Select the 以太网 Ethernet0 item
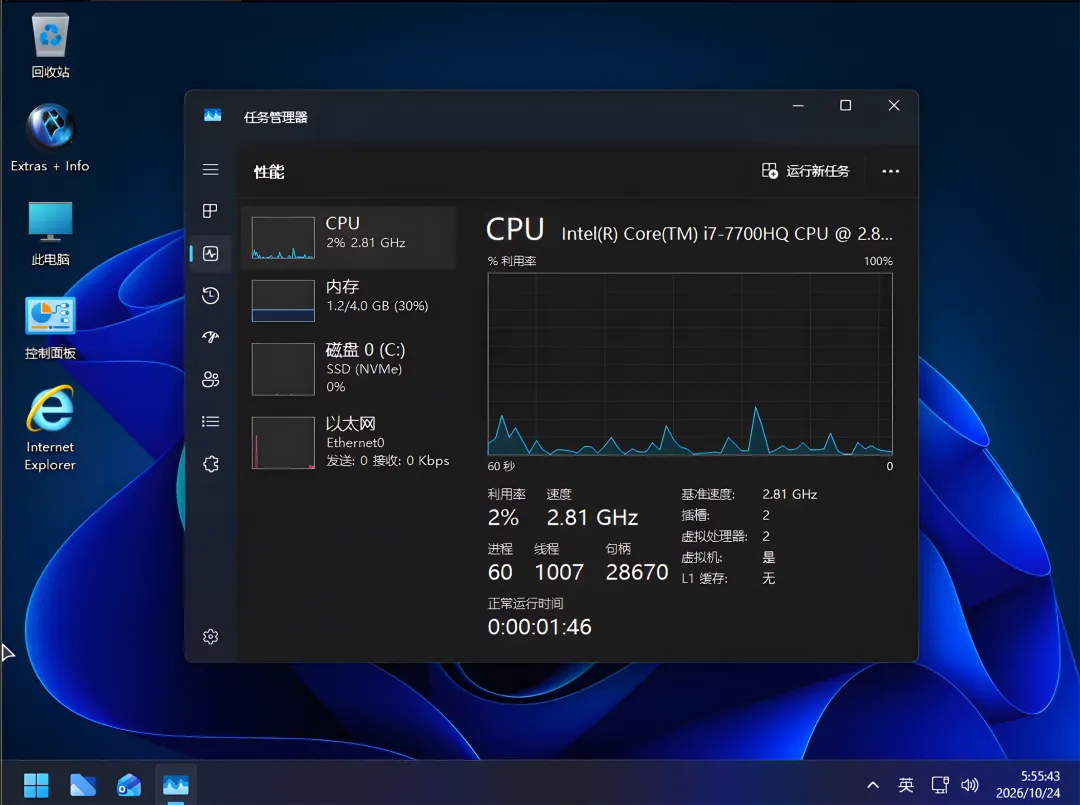This screenshot has width=1080, height=805. [349, 442]
